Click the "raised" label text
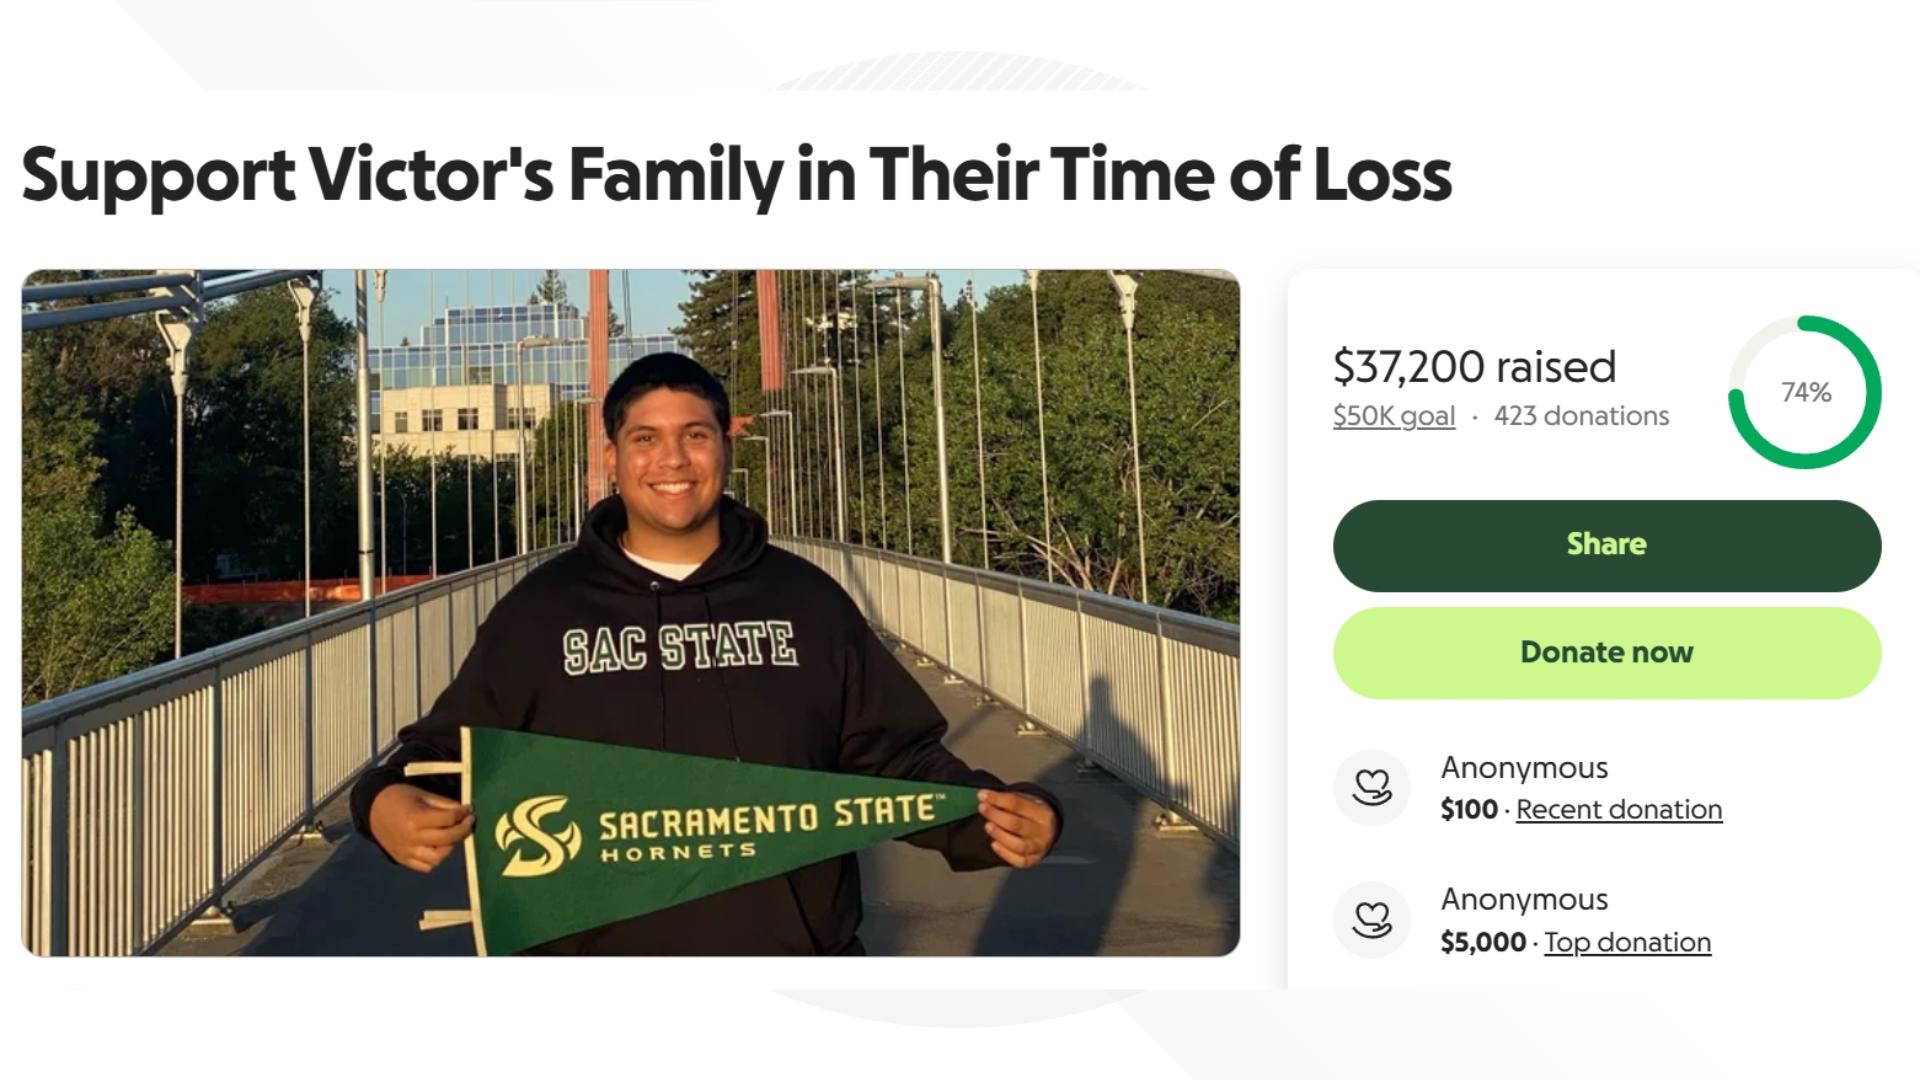1920x1080 pixels. coord(1556,366)
